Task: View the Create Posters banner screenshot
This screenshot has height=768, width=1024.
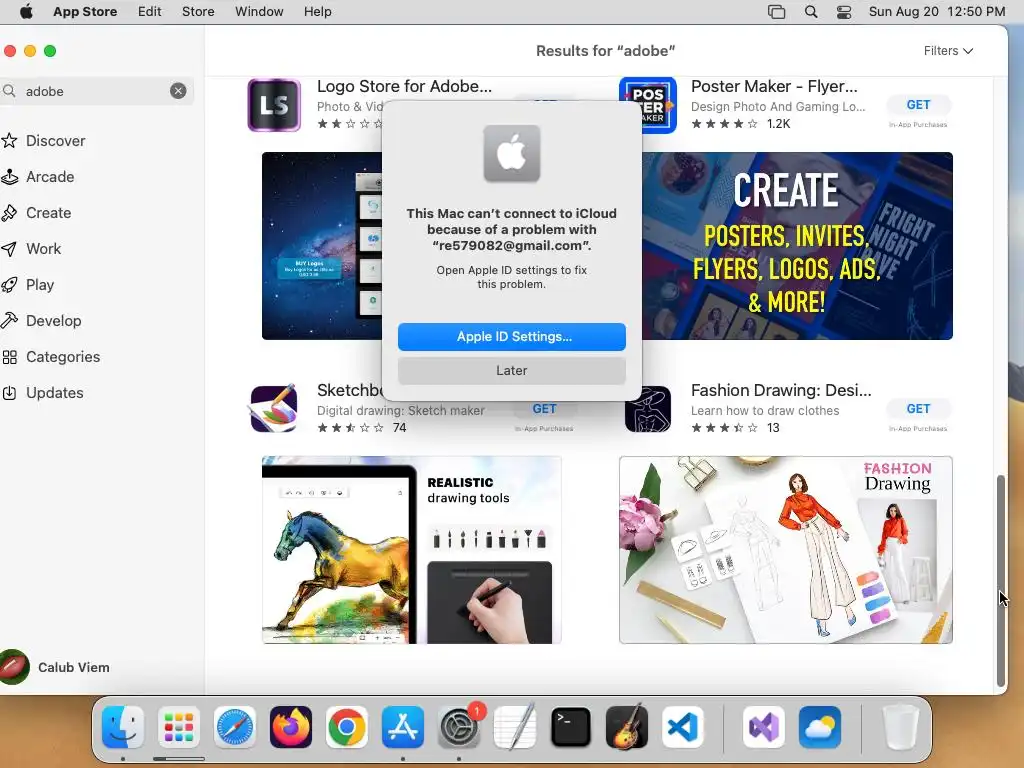Action: [797, 246]
